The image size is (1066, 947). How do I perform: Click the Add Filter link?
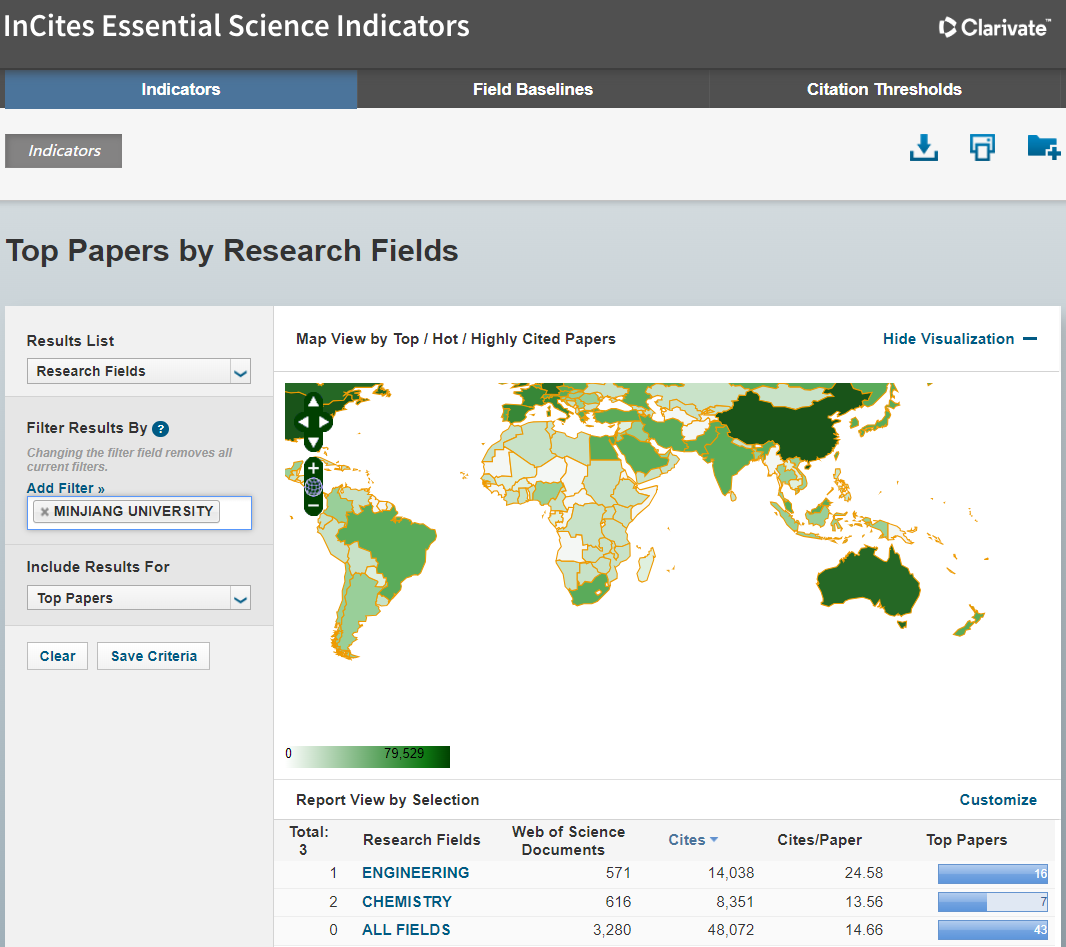[x=65, y=488]
